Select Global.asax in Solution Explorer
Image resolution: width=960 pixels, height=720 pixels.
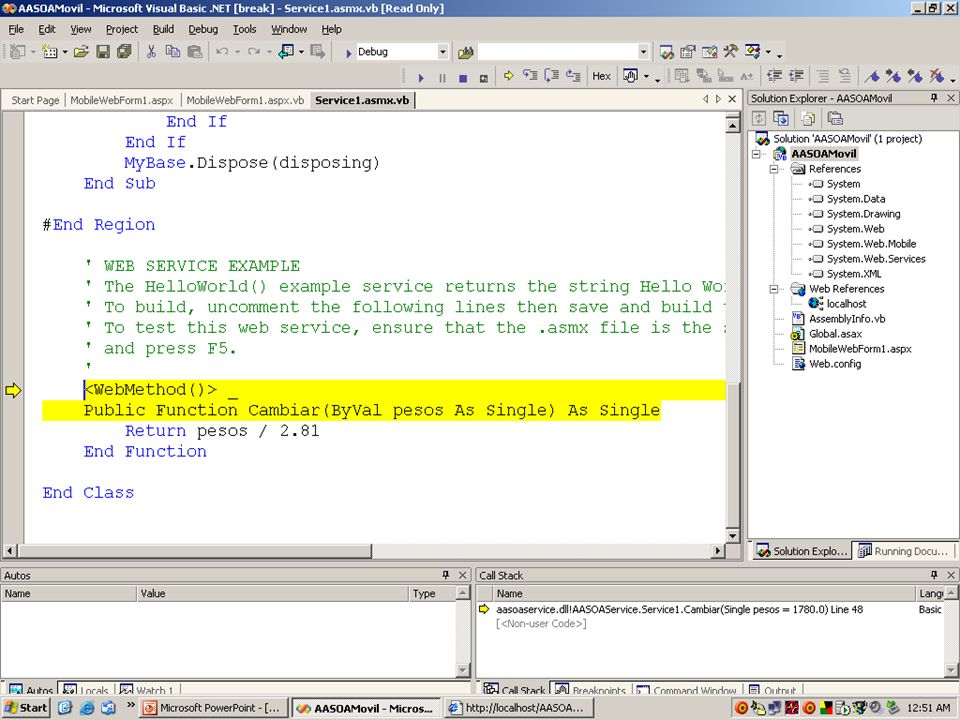click(x=835, y=334)
